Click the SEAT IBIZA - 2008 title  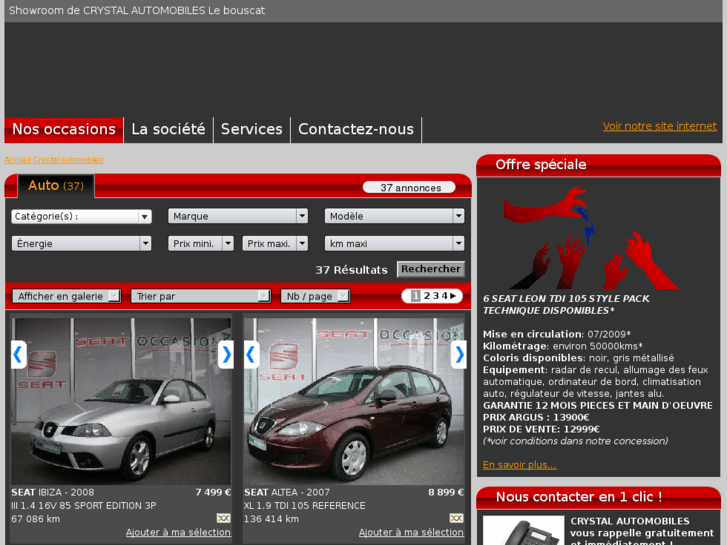tap(53, 492)
